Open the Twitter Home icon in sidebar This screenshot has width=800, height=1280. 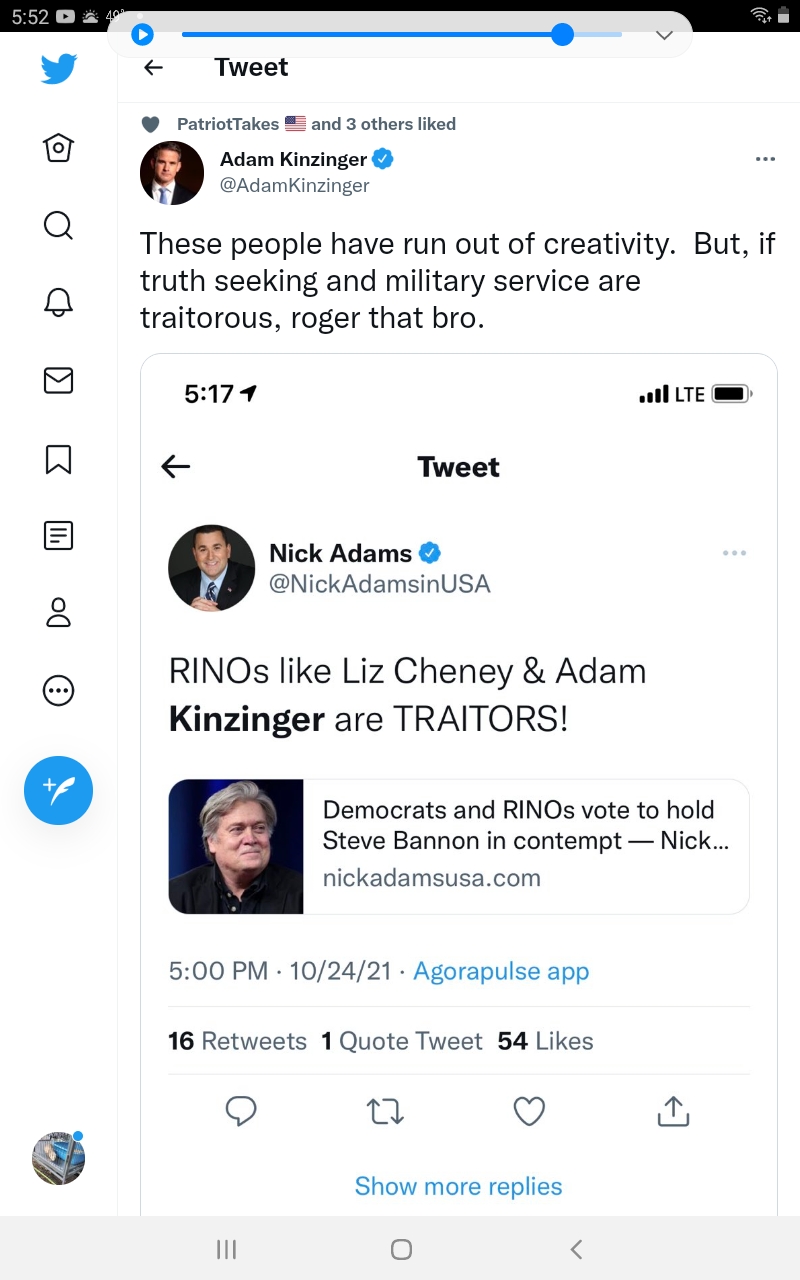pyautogui.click(x=58, y=148)
